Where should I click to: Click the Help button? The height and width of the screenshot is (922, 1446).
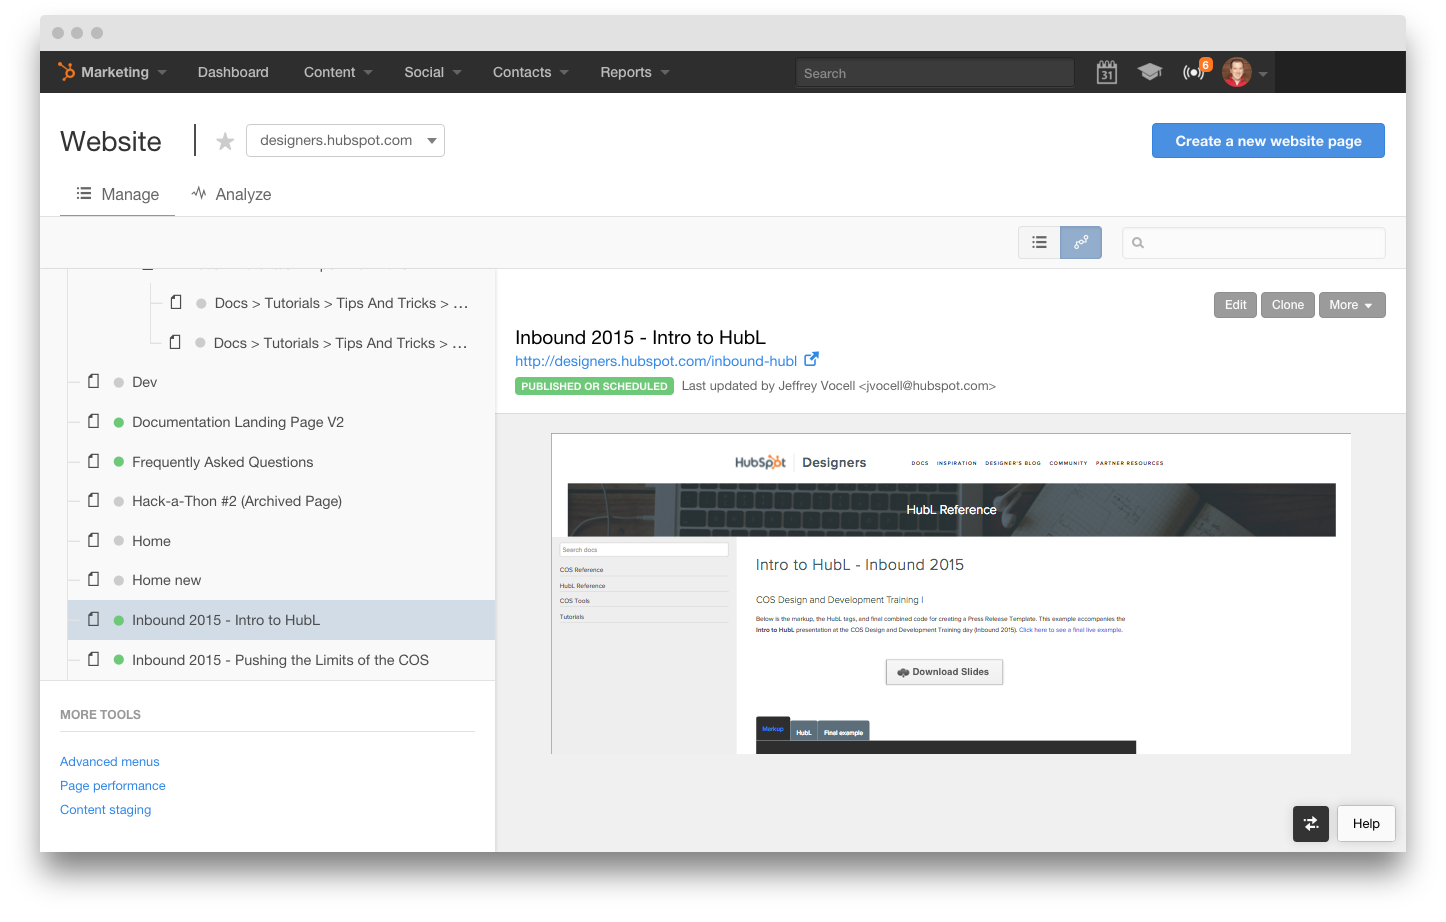[x=1366, y=824]
